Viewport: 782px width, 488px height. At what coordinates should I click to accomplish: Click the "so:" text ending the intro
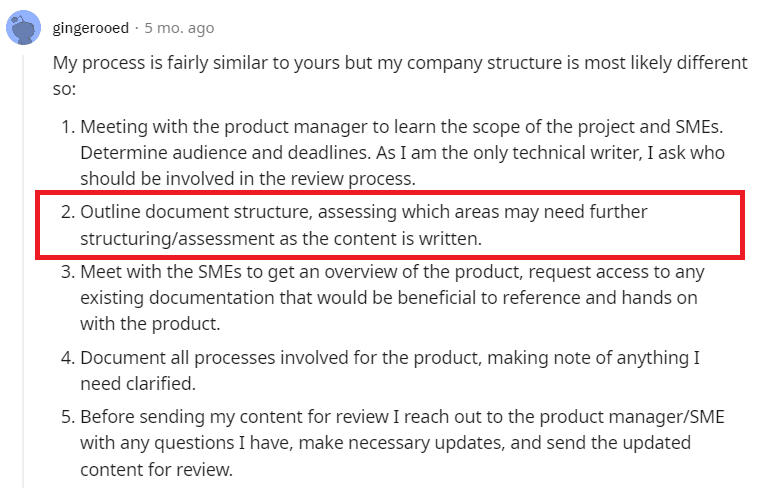[64, 88]
